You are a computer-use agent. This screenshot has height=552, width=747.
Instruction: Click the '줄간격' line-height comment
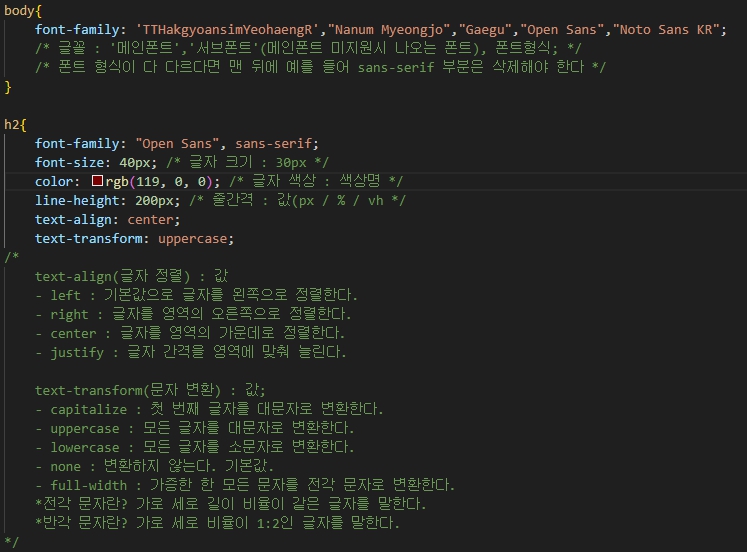point(297,200)
